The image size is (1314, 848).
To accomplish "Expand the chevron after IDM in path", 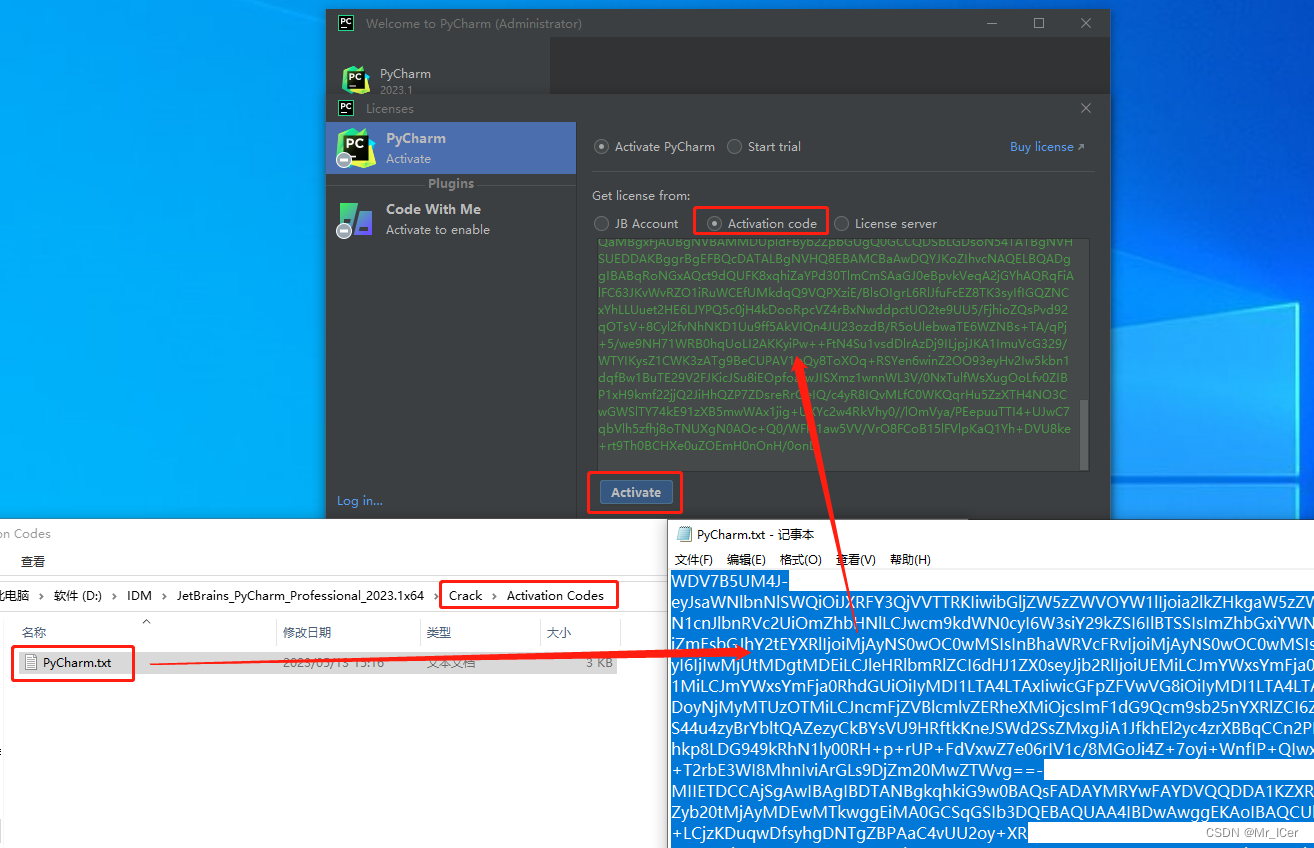I will pos(165,596).
